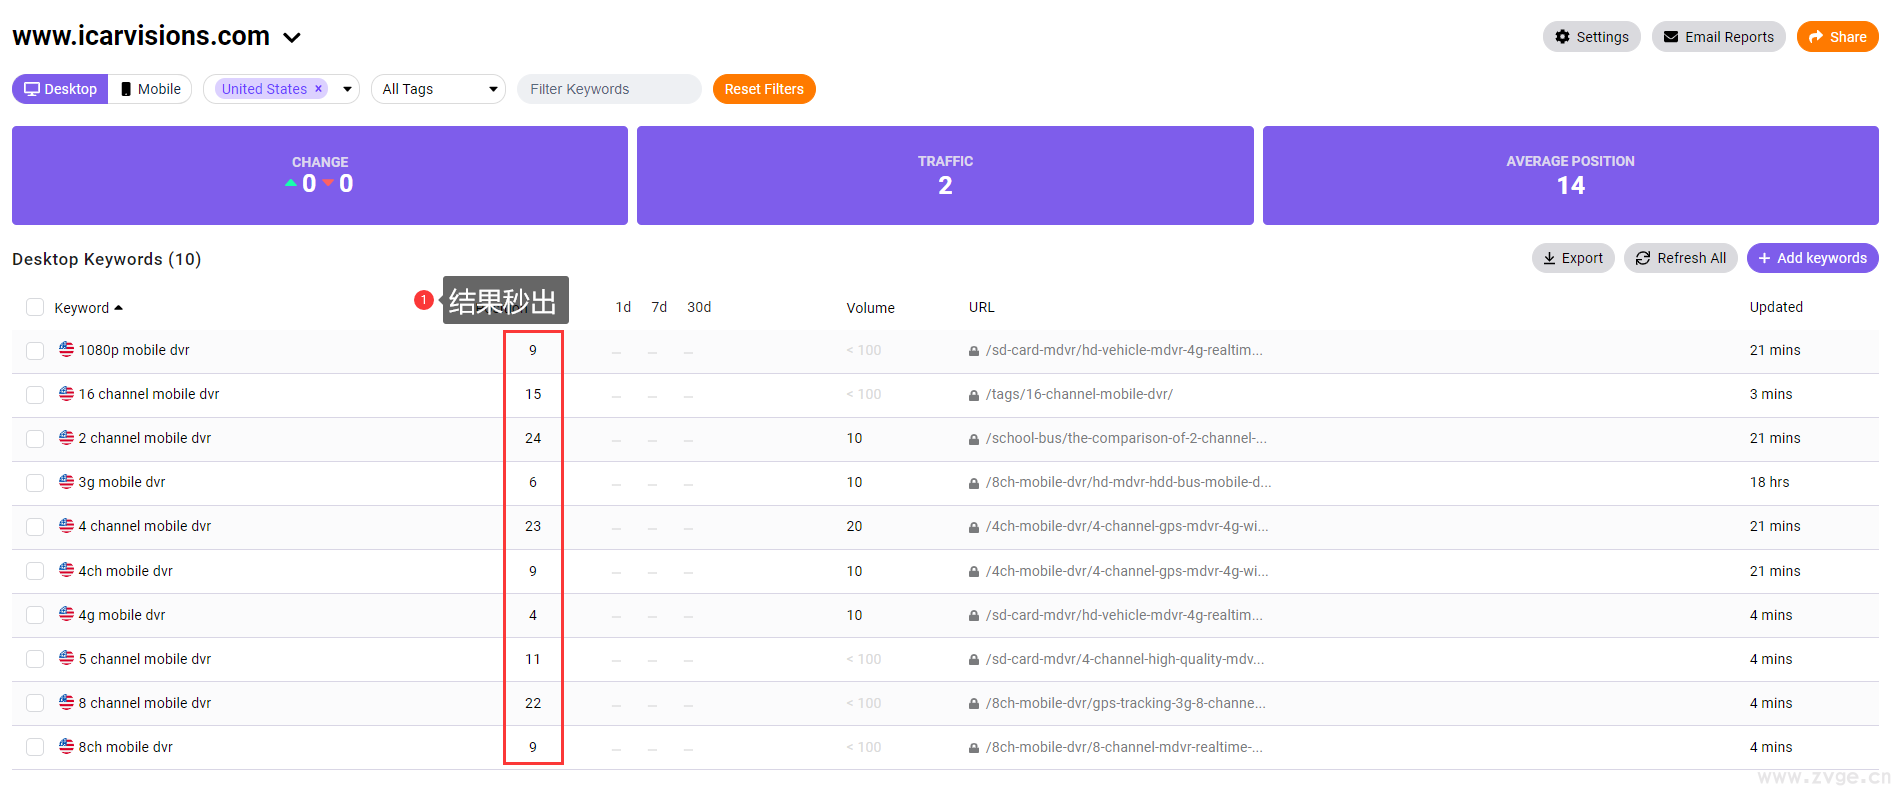The width and height of the screenshot is (1891, 786).
Task: Click the Add keywords plus button
Action: tap(1812, 258)
